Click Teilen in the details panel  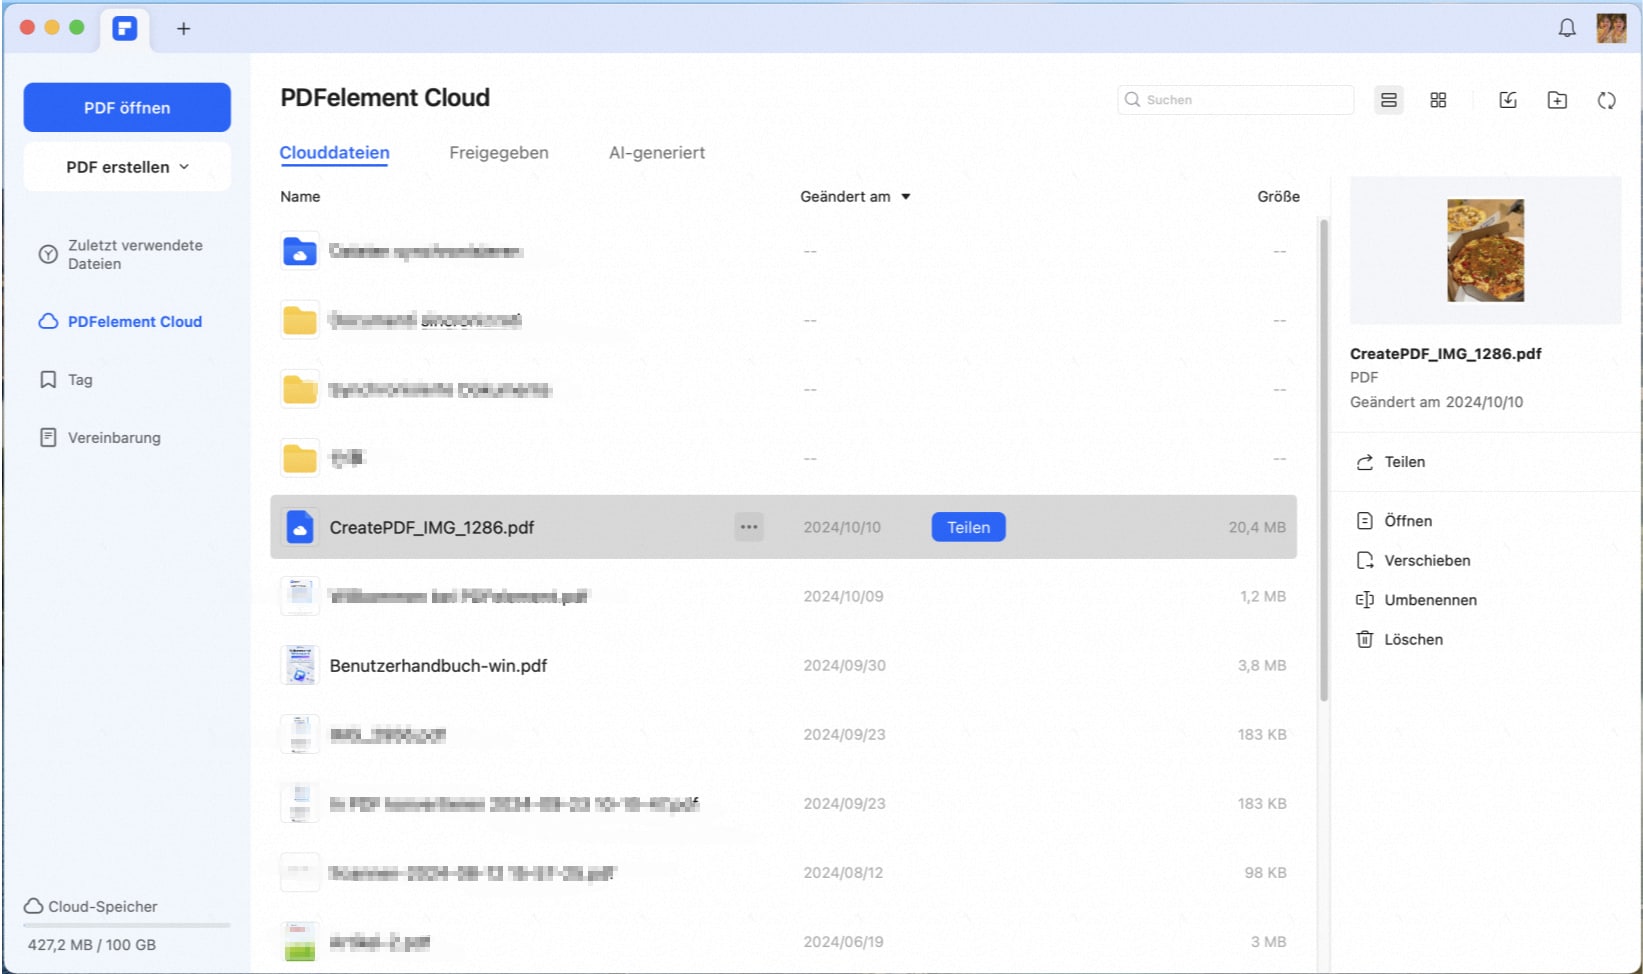(x=1404, y=462)
